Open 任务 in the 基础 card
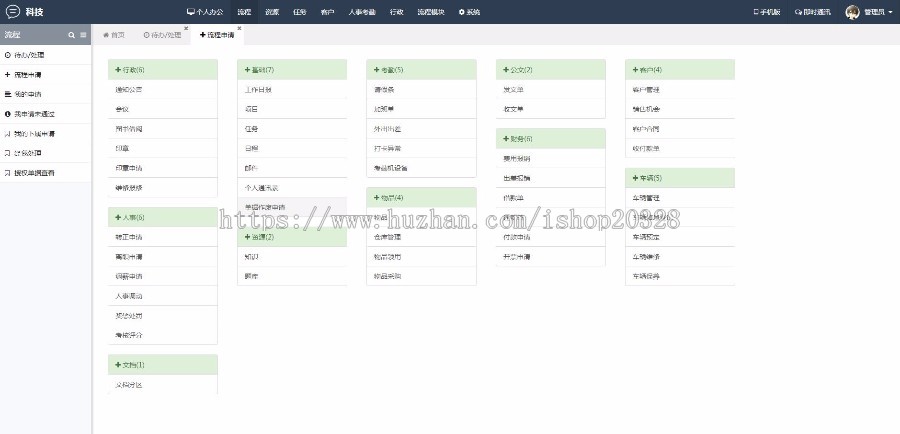Image resolution: width=900 pixels, height=434 pixels. [x=292, y=129]
